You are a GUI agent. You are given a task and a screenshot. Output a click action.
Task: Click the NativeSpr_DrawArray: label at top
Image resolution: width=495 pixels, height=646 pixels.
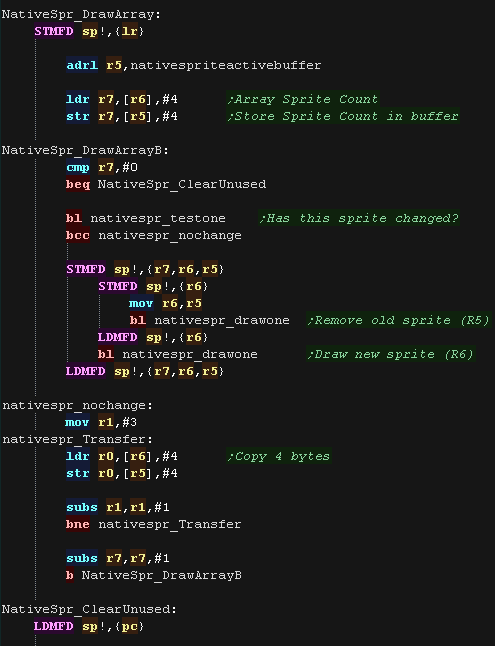pos(81,14)
